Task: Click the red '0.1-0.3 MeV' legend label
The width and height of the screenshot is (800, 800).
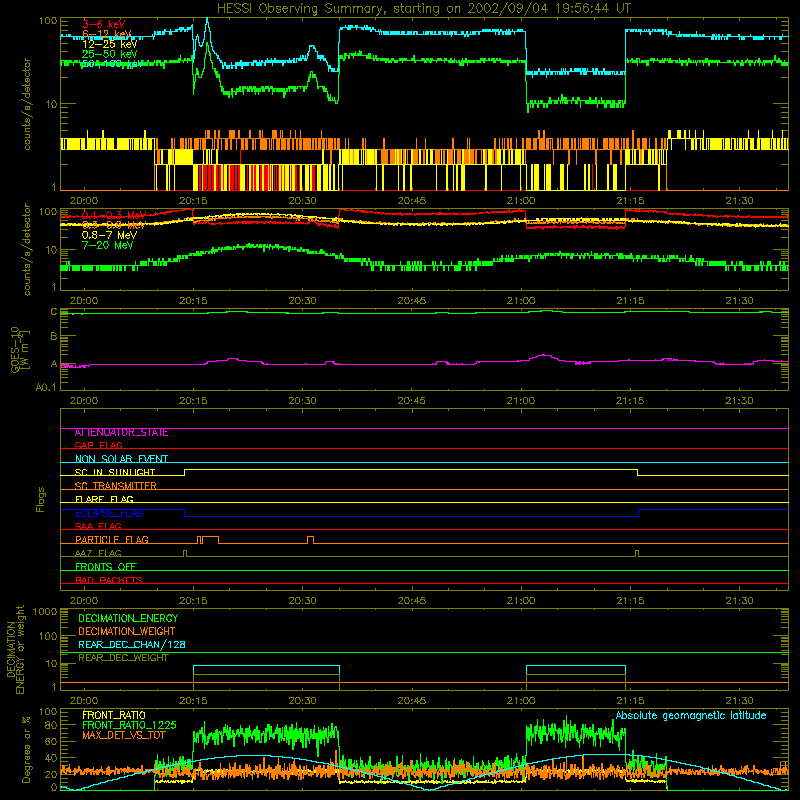Action: pyautogui.click(x=113, y=215)
